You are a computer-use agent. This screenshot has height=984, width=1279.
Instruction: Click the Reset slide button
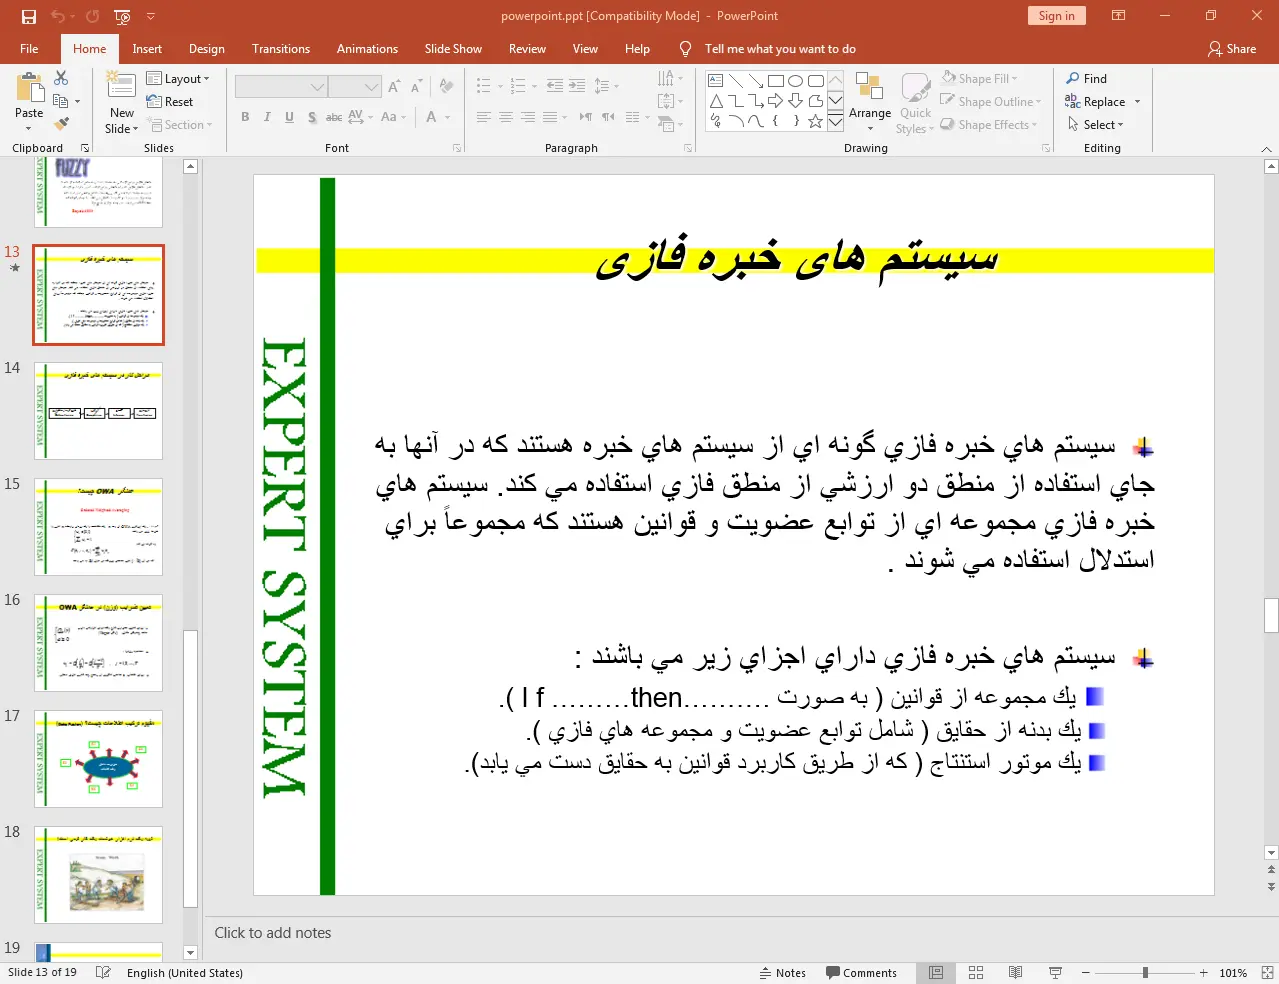pyautogui.click(x=170, y=102)
